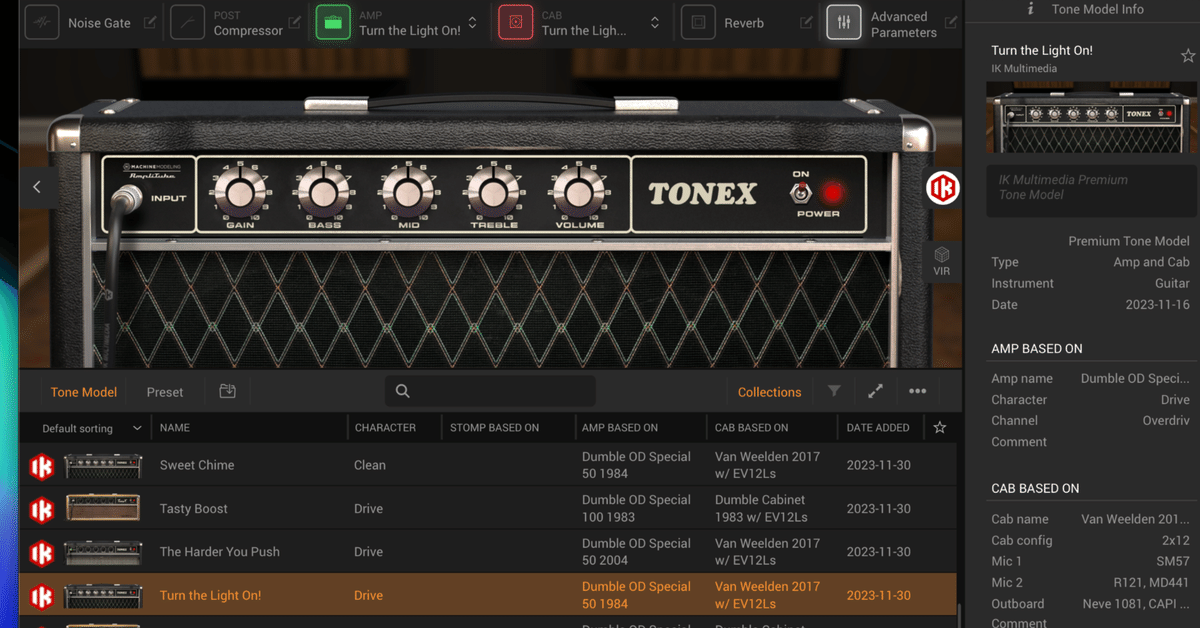Open the CAB model selector arrows
This screenshot has width=1200, height=628.
[x=655, y=22]
